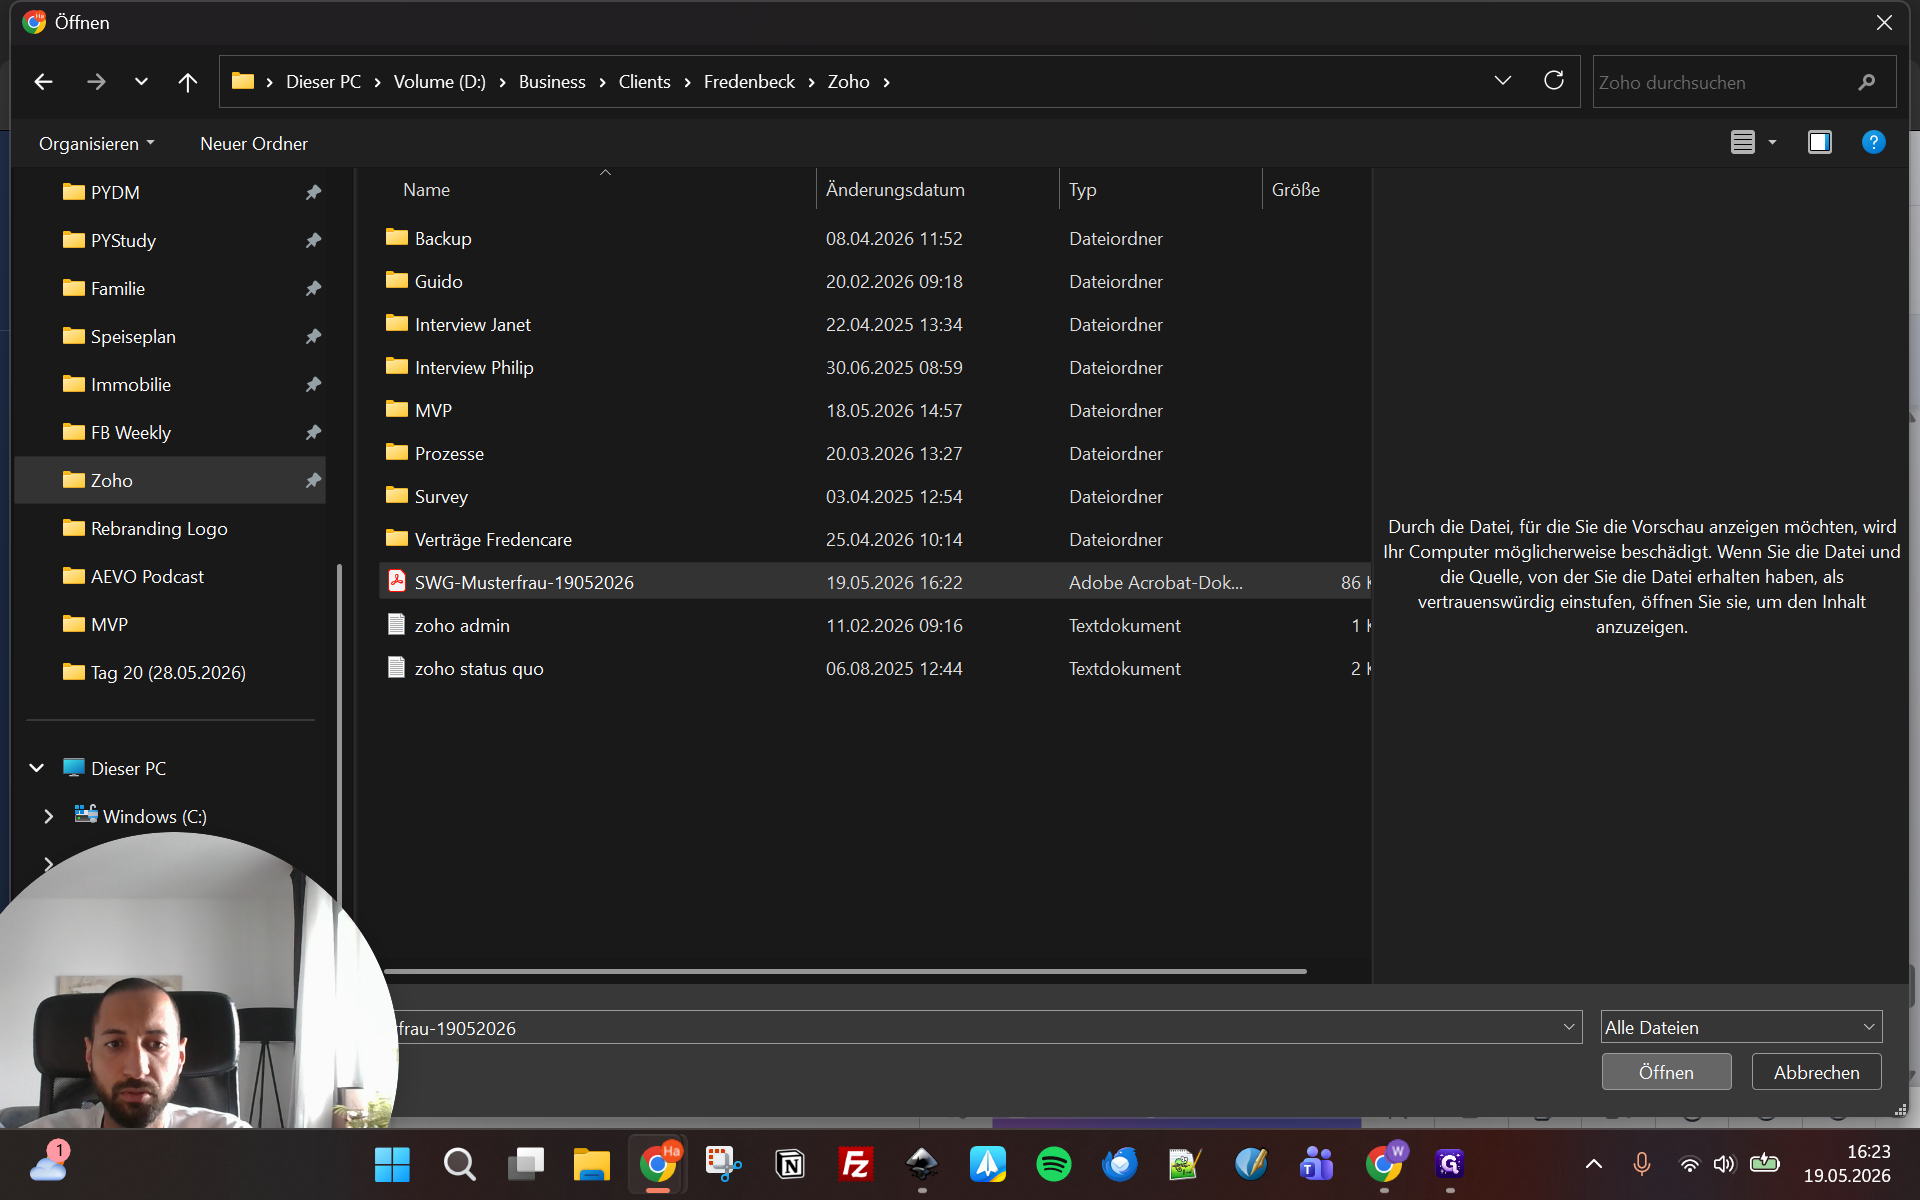This screenshot has height=1200, width=1920.
Task: Go back with the back arrow
Action: (x=43, y=82)
